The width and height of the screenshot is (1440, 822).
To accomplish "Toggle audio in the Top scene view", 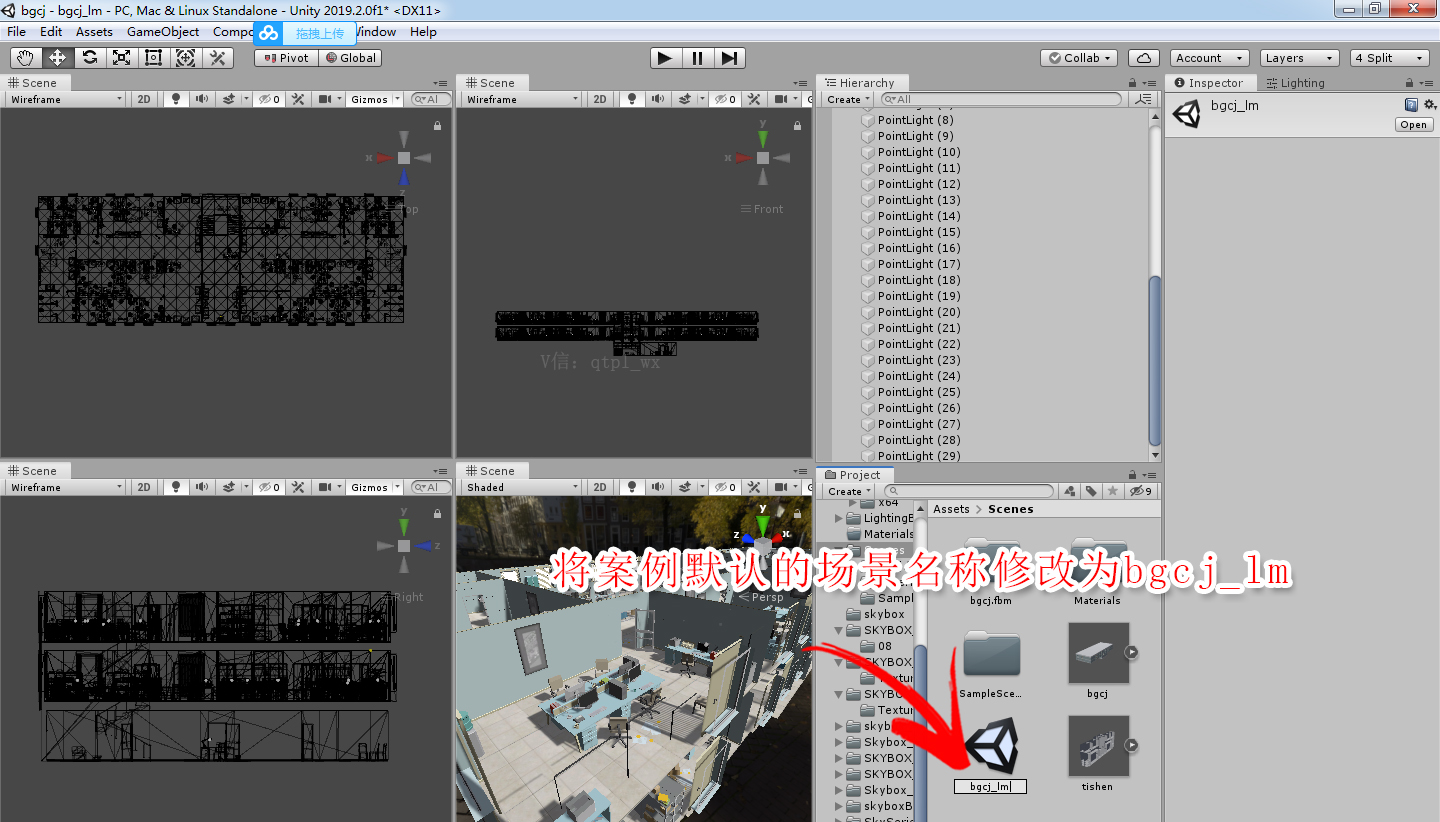I will [203, 99].
